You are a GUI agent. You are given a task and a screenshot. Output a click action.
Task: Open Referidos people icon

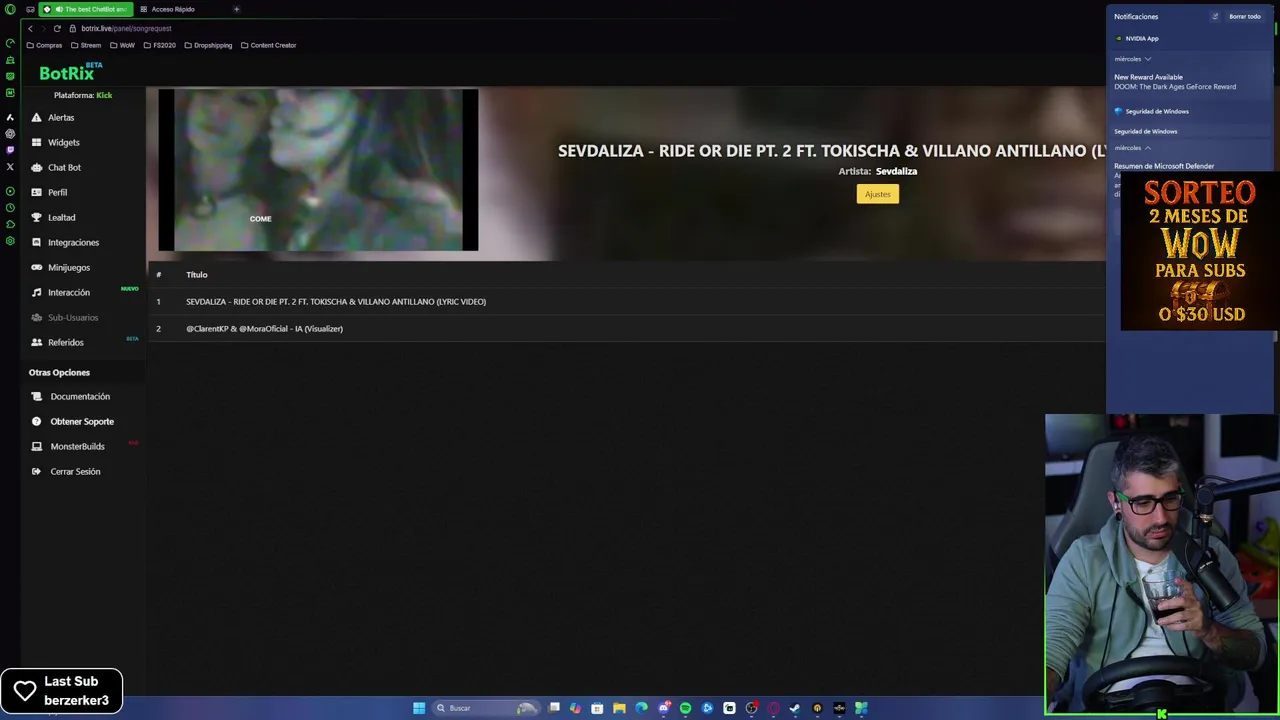37,342
